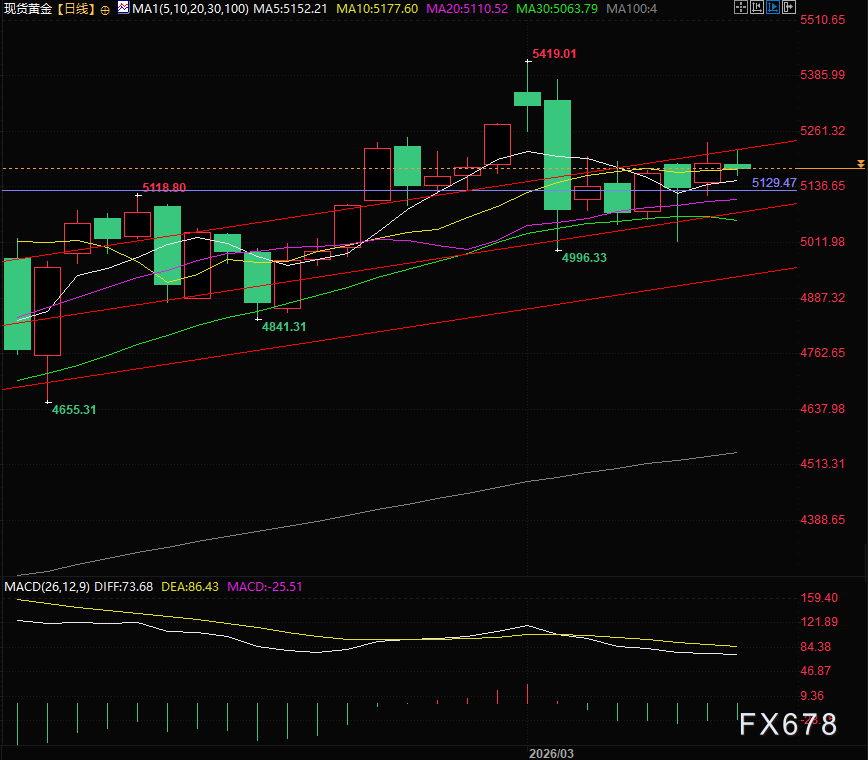Click the orange price marker arrow on right axis
Screen dimensions: 868x760
pyautogui.click(x=860, y=164)
